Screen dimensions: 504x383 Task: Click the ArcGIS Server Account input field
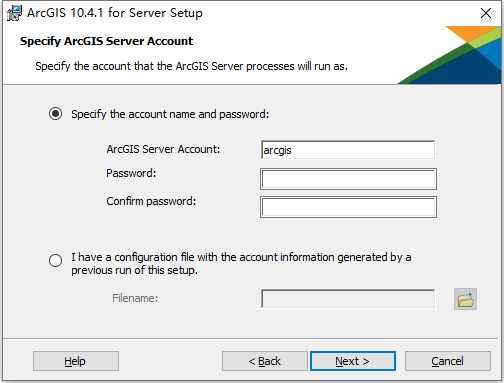pyautogui.click(x=348, y=150)
